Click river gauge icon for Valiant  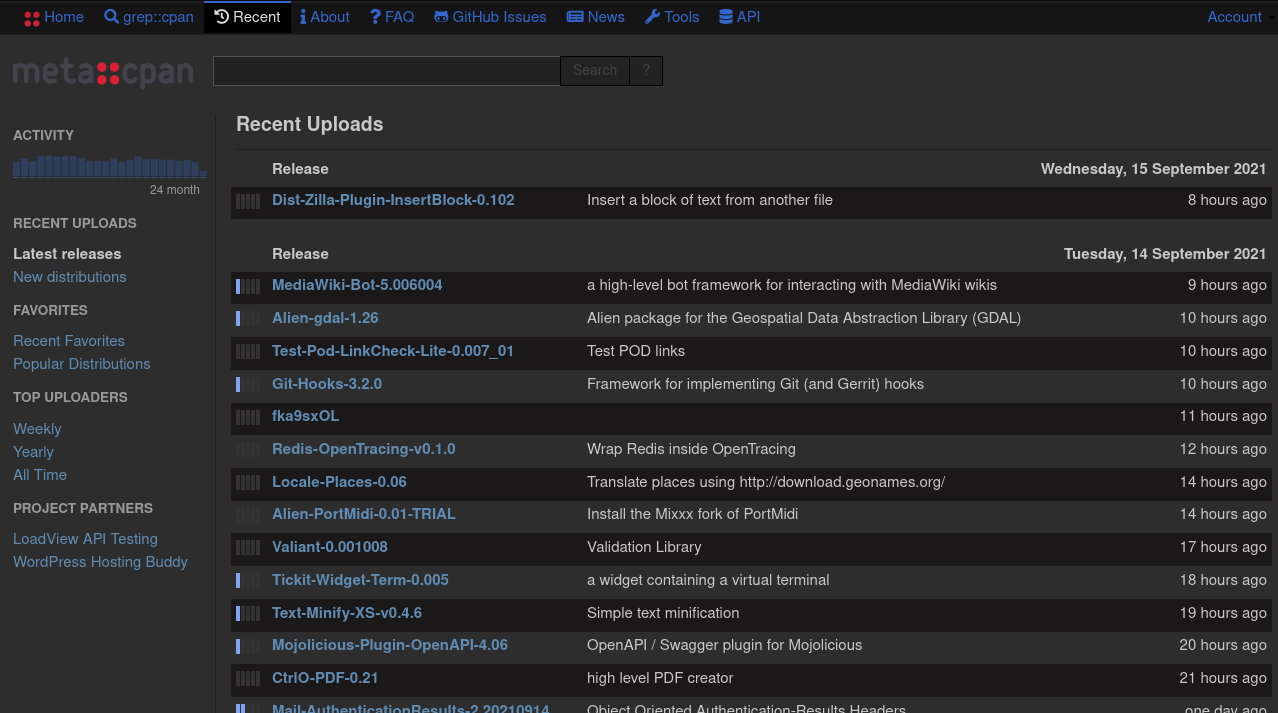[248, 548]
